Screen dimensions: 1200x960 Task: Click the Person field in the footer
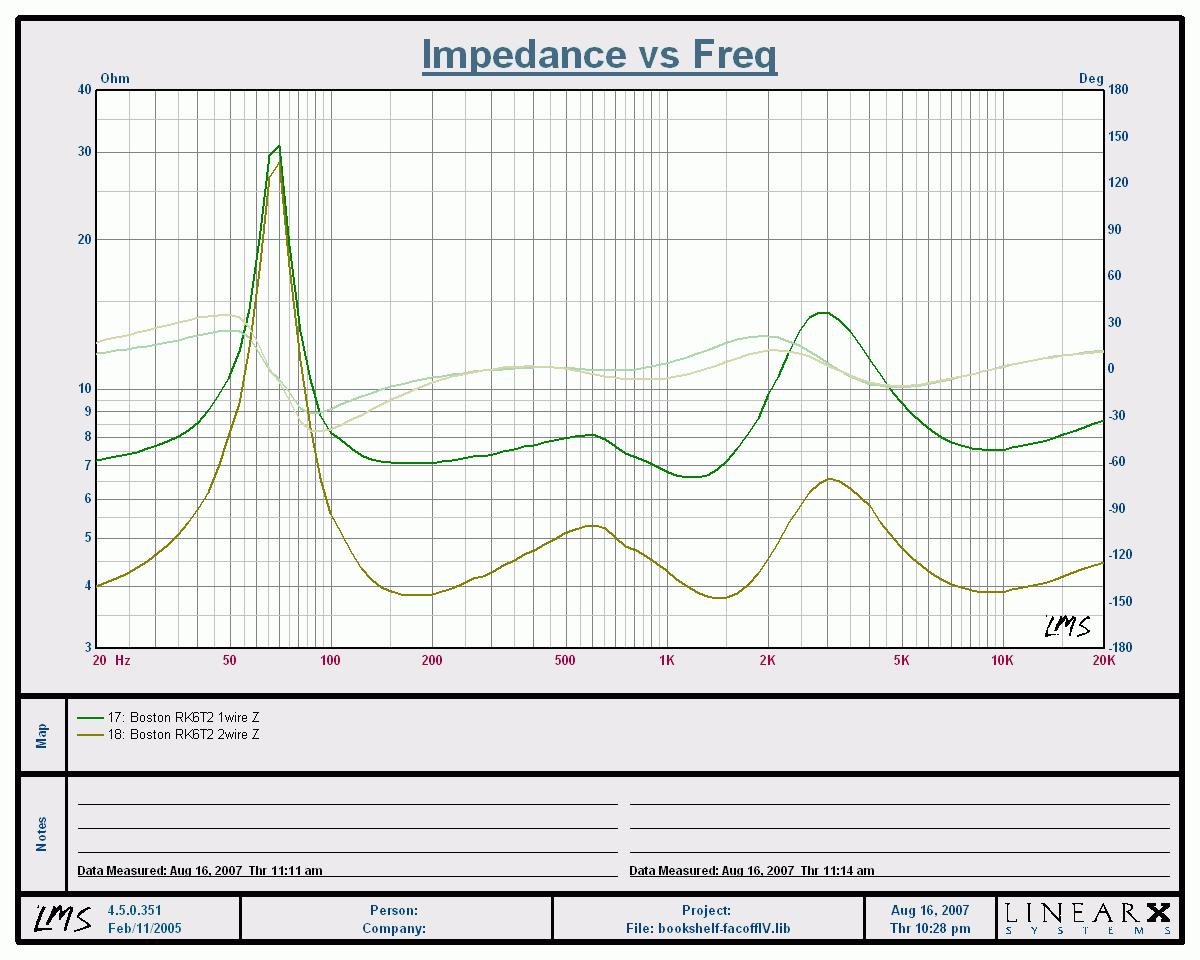tap(394, 910)
